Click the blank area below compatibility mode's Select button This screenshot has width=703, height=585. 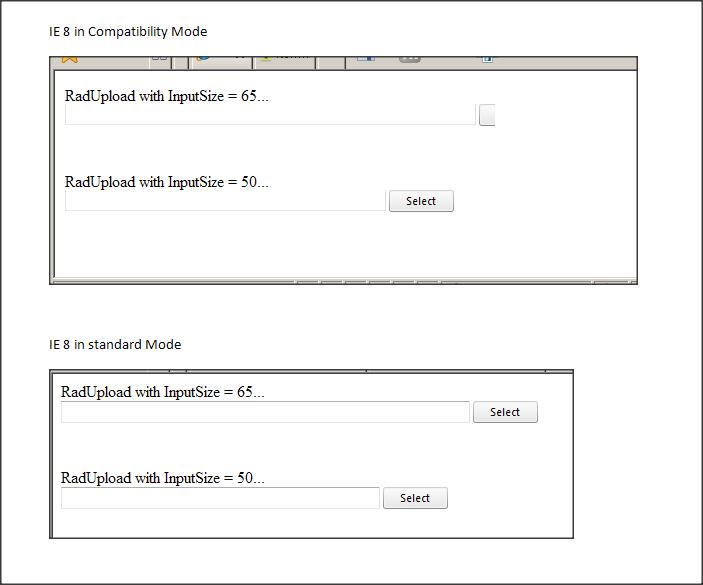click(x=421, y=245)
